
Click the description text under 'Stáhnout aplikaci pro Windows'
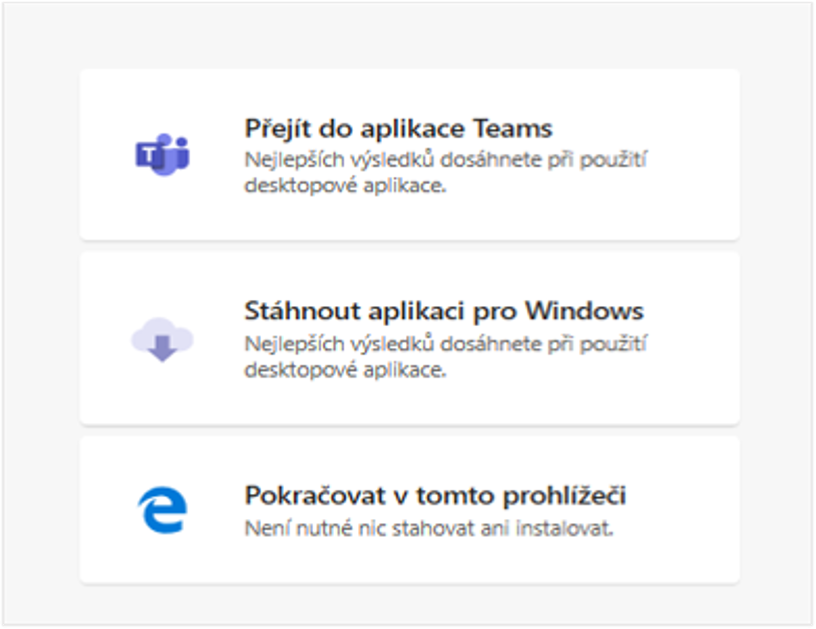[x=445, y=357]
